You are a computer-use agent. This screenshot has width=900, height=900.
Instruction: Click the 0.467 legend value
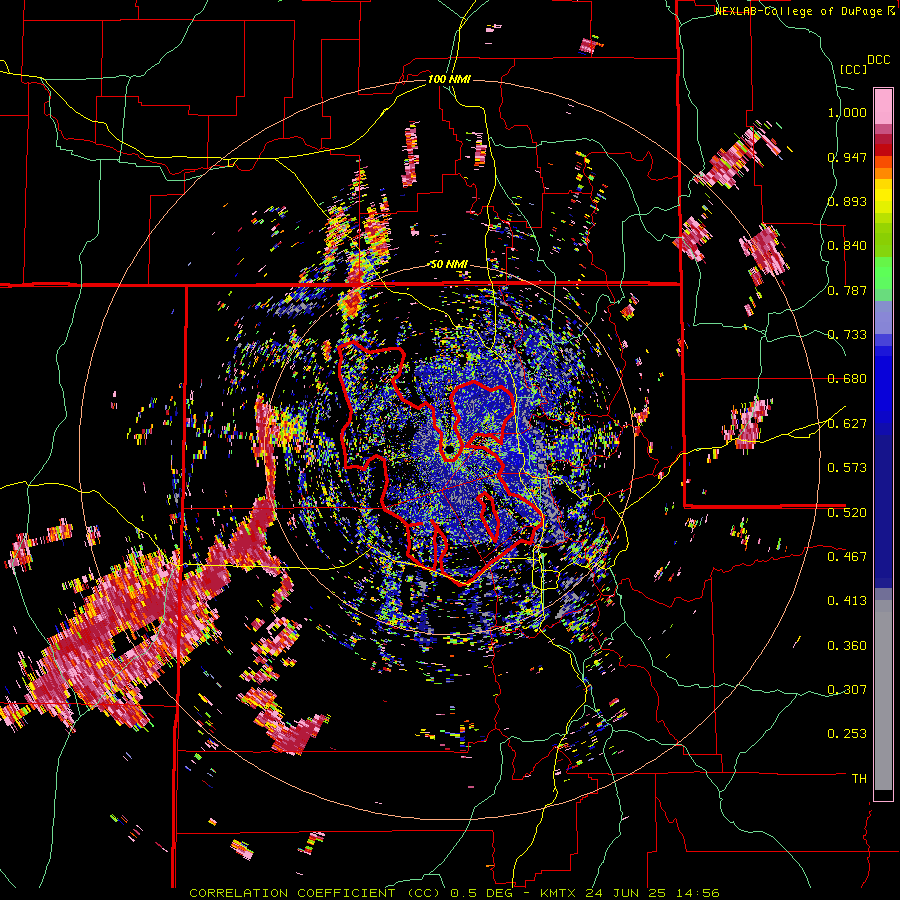click(x=847, y=557)
